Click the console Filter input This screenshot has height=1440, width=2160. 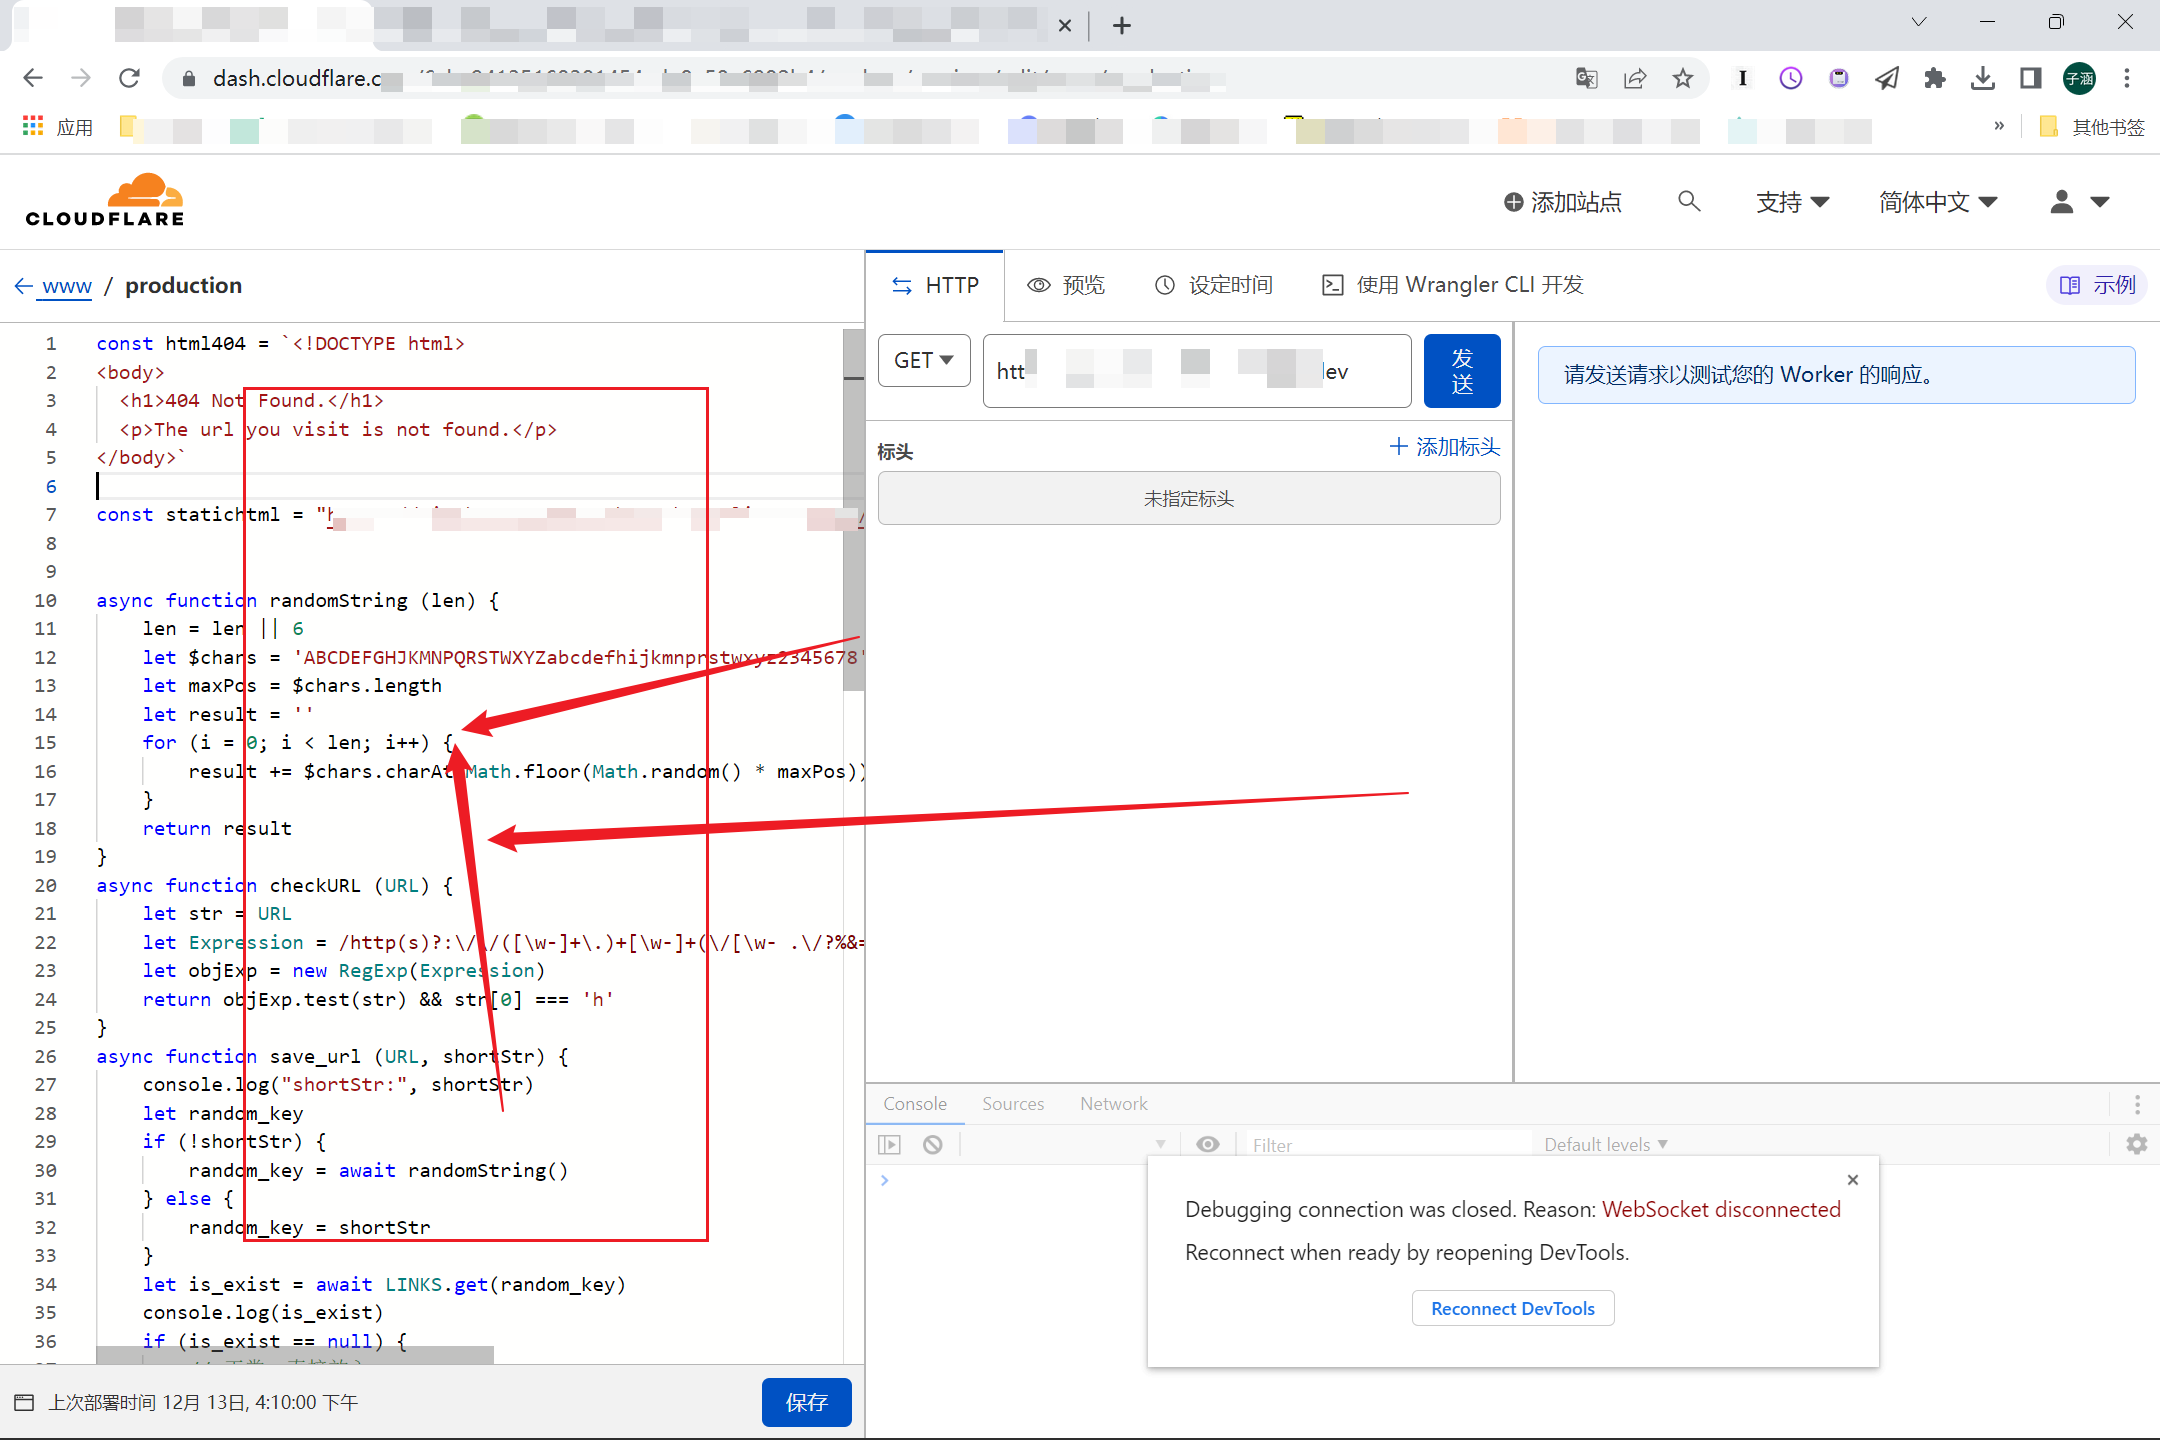(1388, 1144)
